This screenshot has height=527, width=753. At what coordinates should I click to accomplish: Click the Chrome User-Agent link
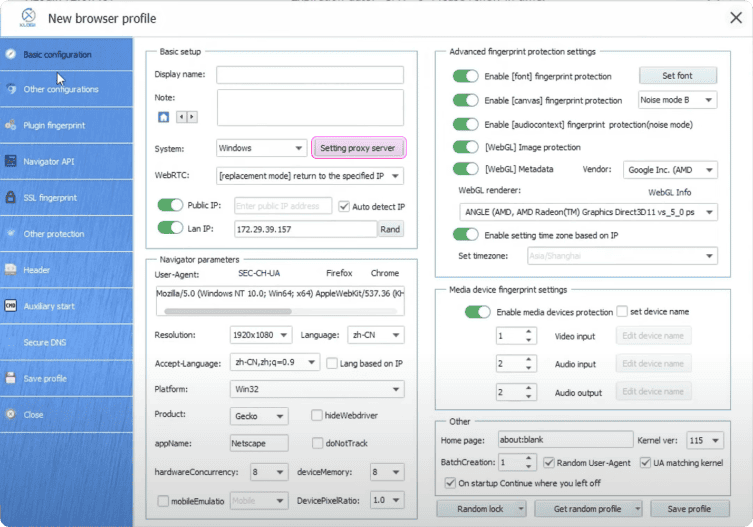click(385, 273)
